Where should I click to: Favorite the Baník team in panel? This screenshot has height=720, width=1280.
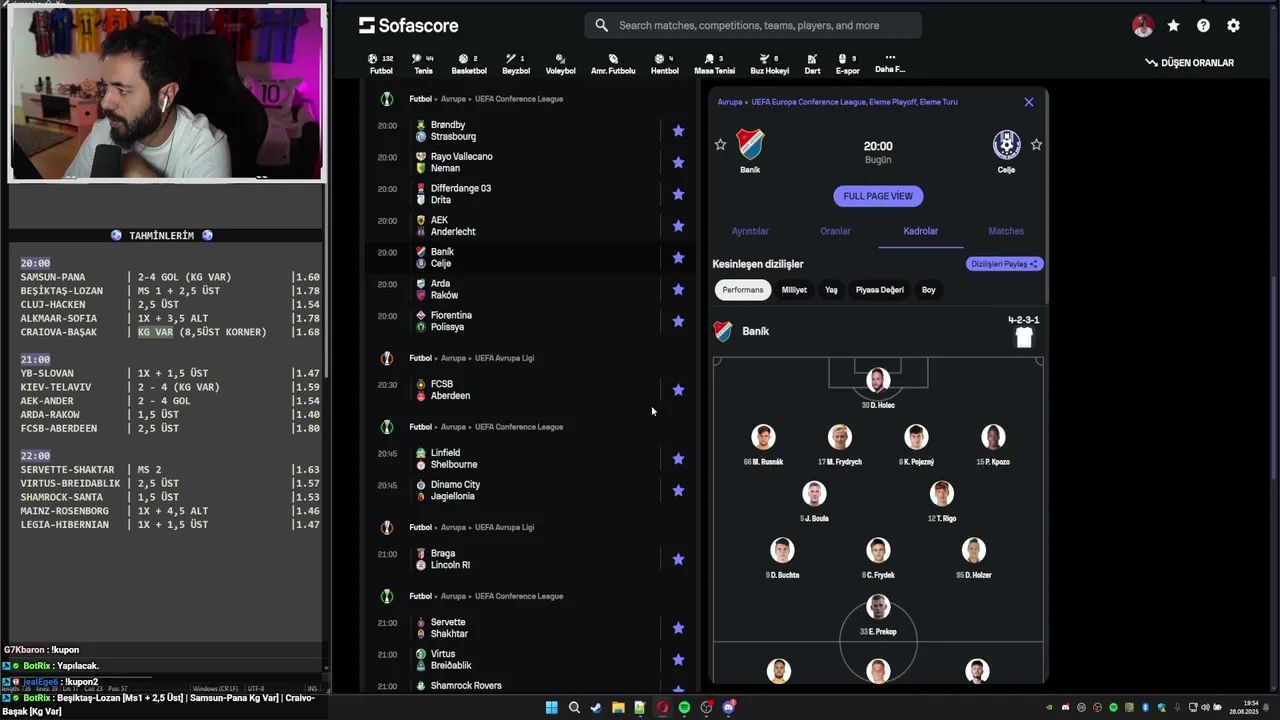[x=720, y=145]
